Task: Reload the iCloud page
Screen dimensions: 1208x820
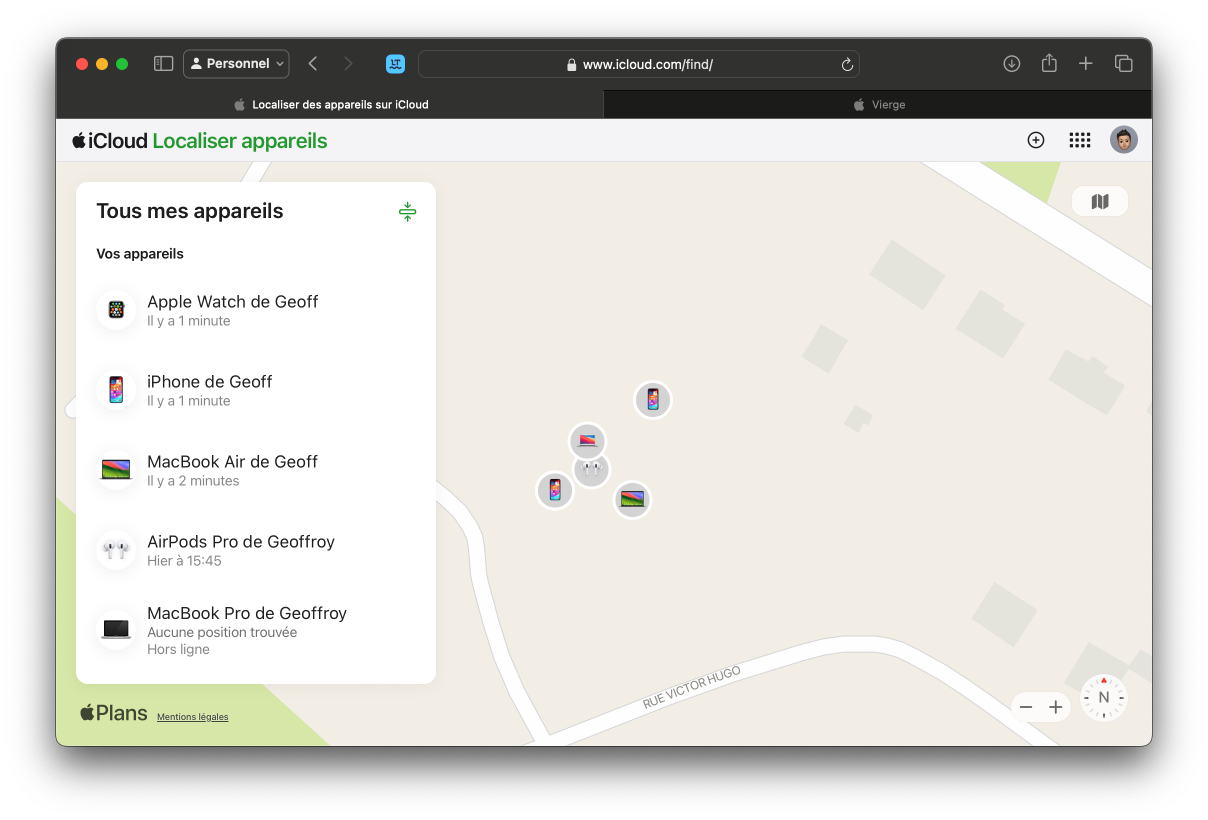Action: coord(847,64)
